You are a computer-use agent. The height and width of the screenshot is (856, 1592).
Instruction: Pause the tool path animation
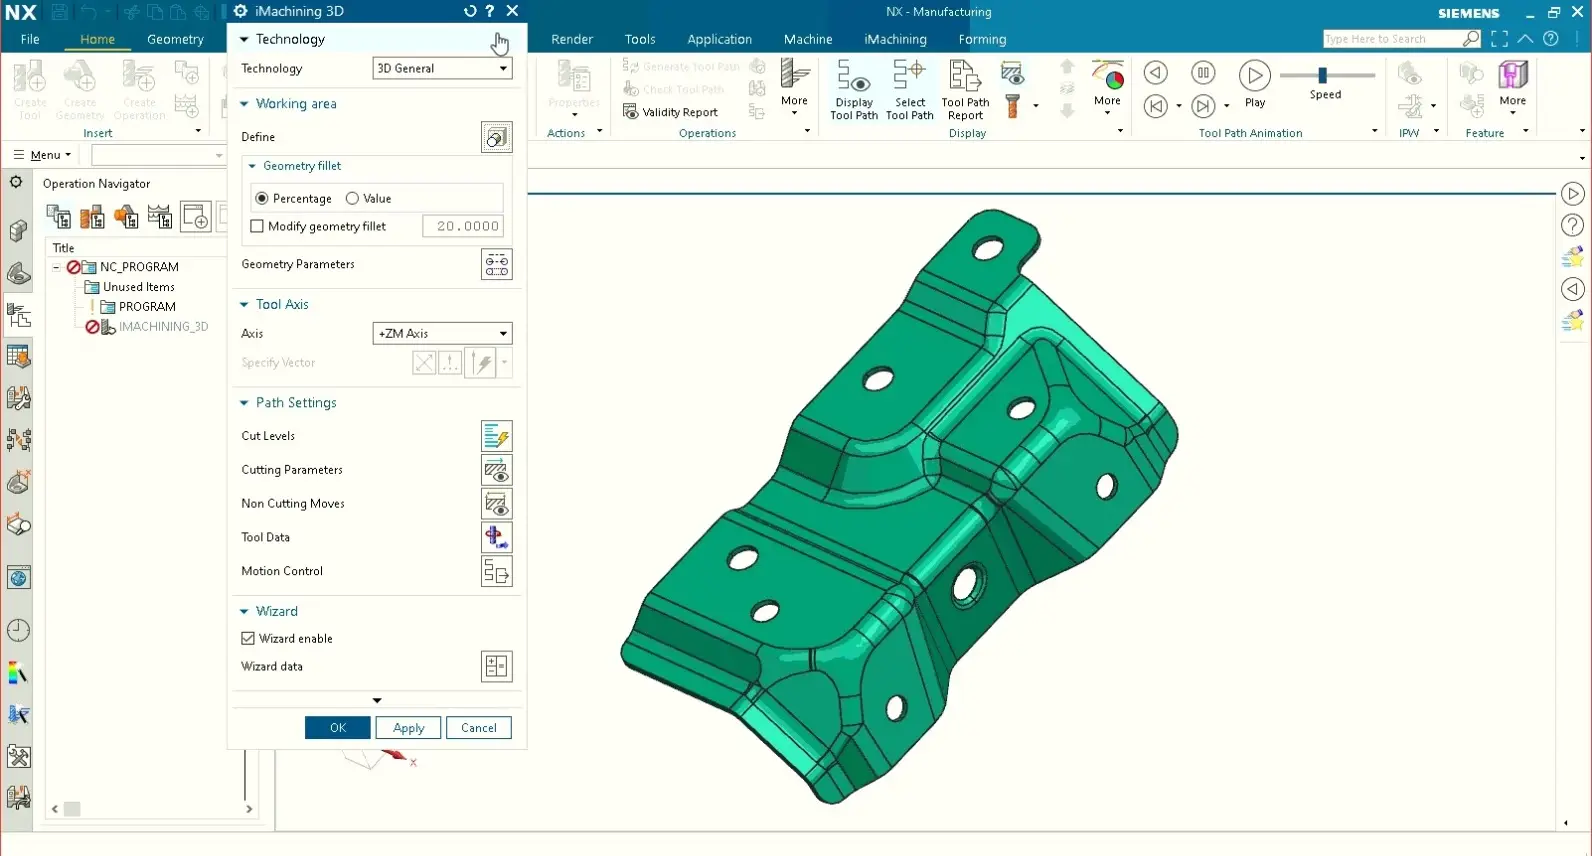point(1203,72)
